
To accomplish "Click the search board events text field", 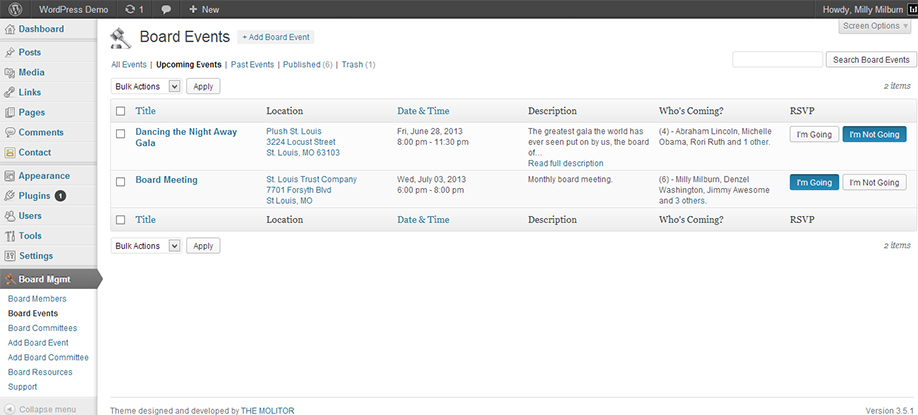I will click(777, 60).
